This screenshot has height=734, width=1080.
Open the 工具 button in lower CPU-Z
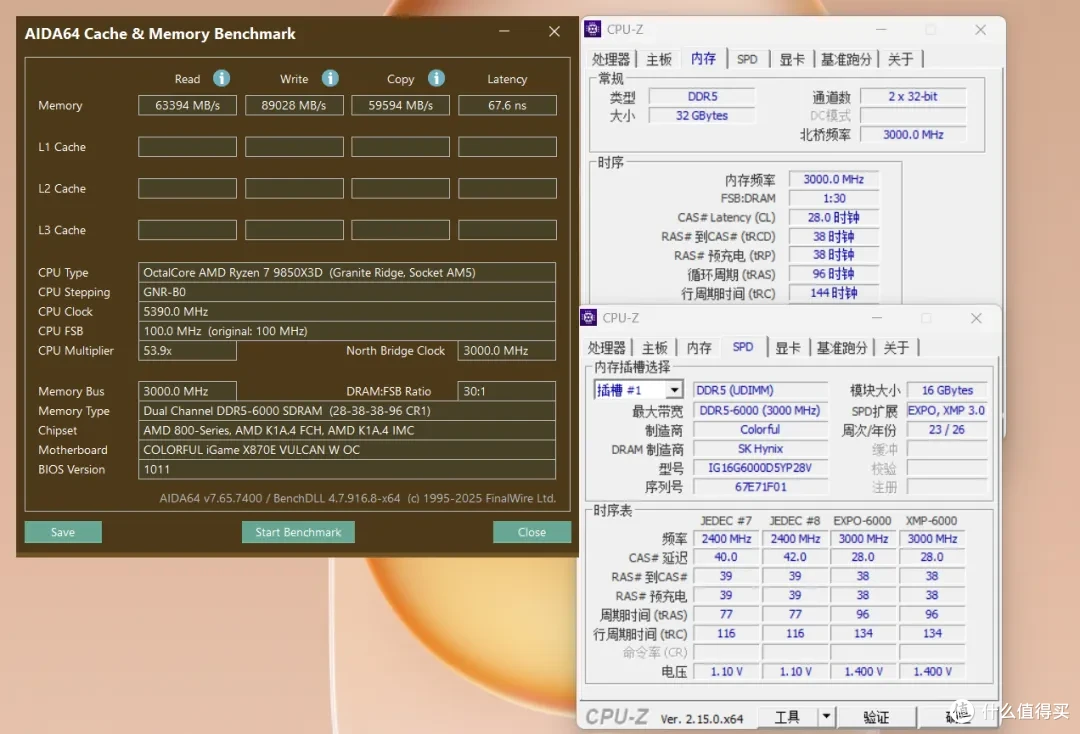coord(787,717)
